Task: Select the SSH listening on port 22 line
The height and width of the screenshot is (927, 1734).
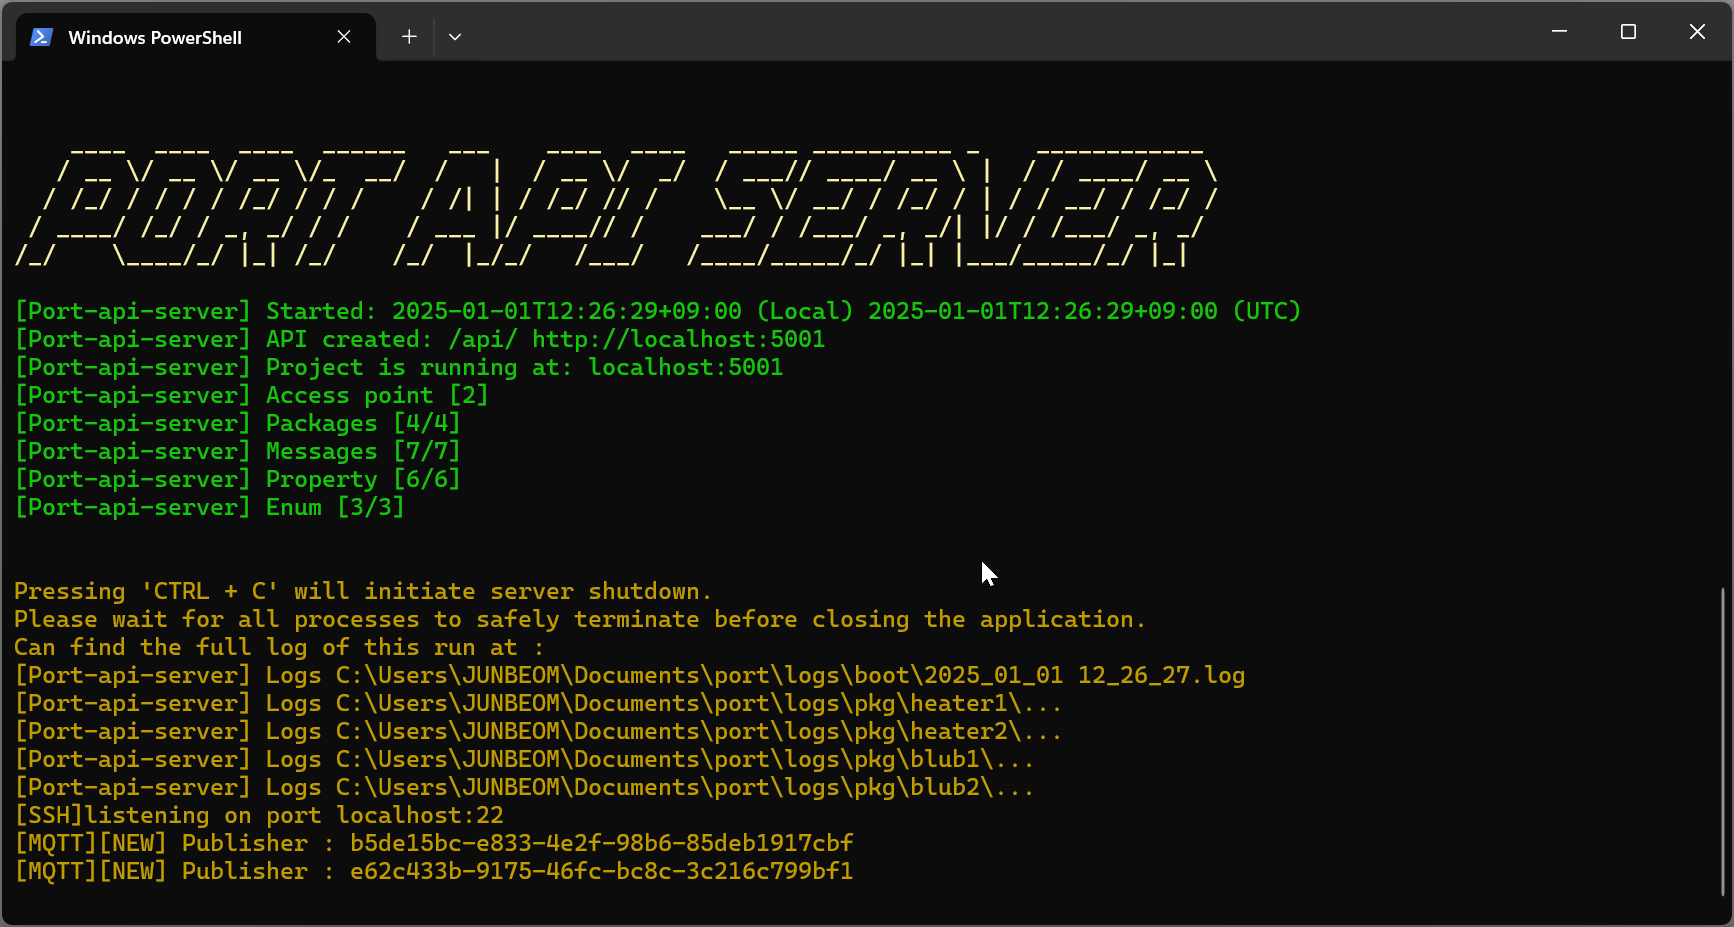Action: (x=260, y=815)
